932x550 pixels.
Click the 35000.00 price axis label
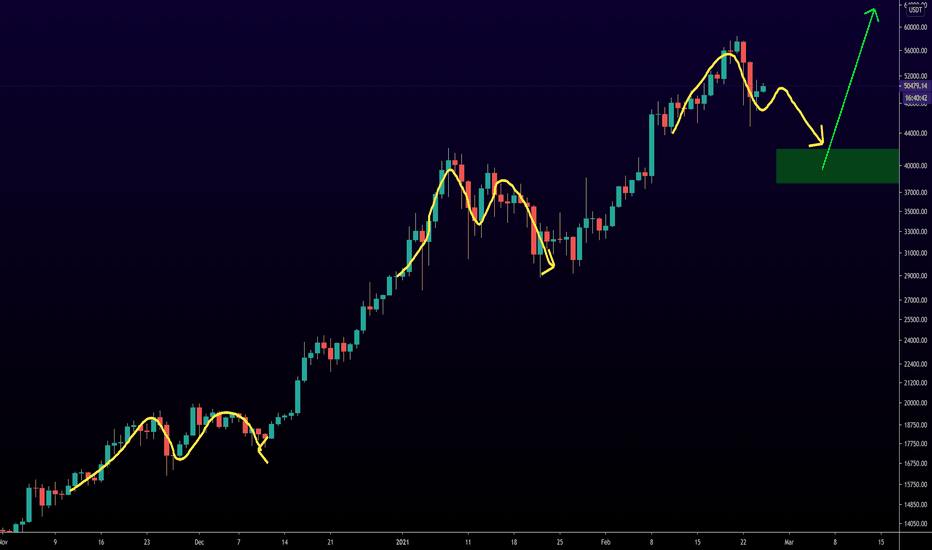point(916,212)
